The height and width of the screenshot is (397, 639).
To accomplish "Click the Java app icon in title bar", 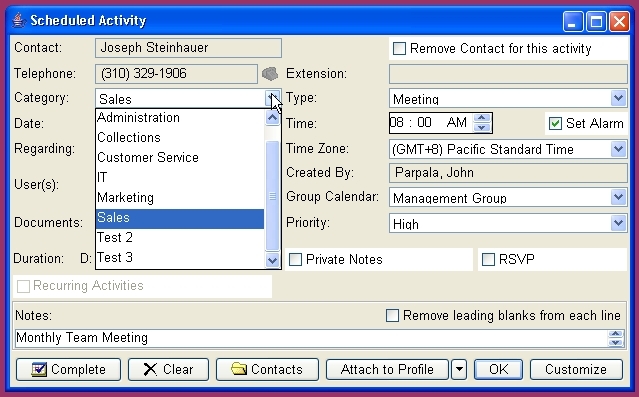I will 18,20.
